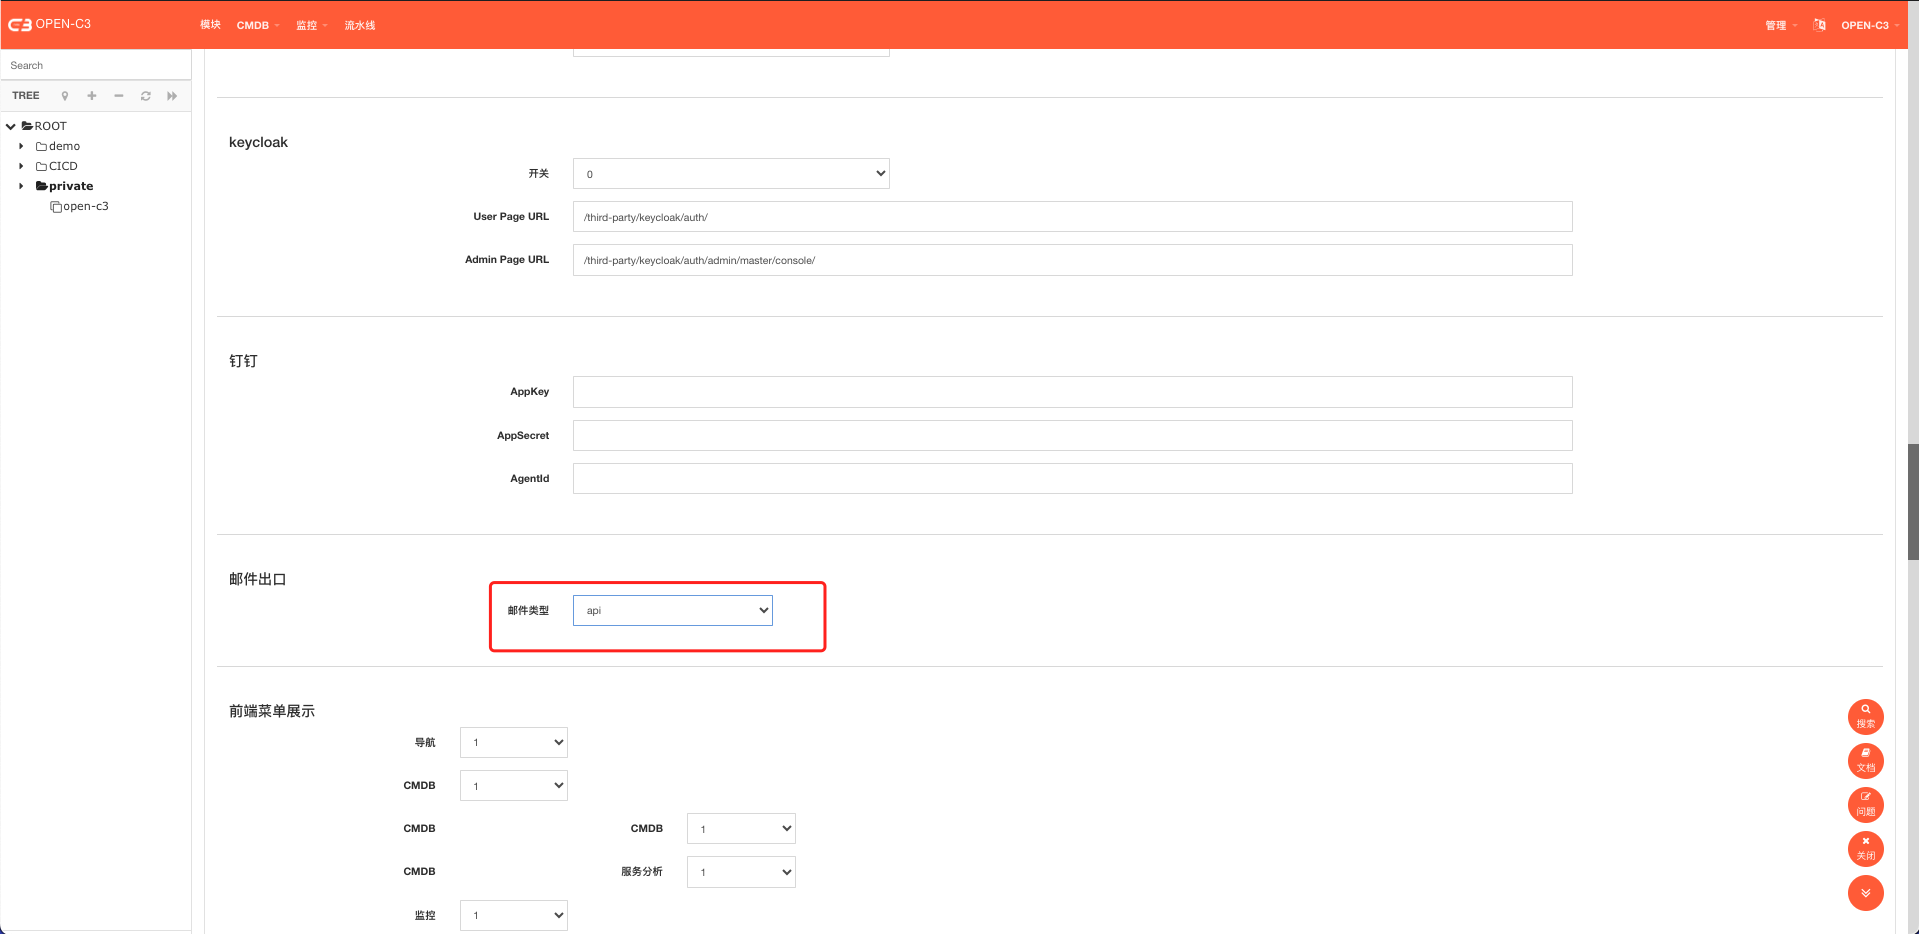Click the 流水线 navigation link
Viewport: 1919px width, 934px height.
click(360, 25)
